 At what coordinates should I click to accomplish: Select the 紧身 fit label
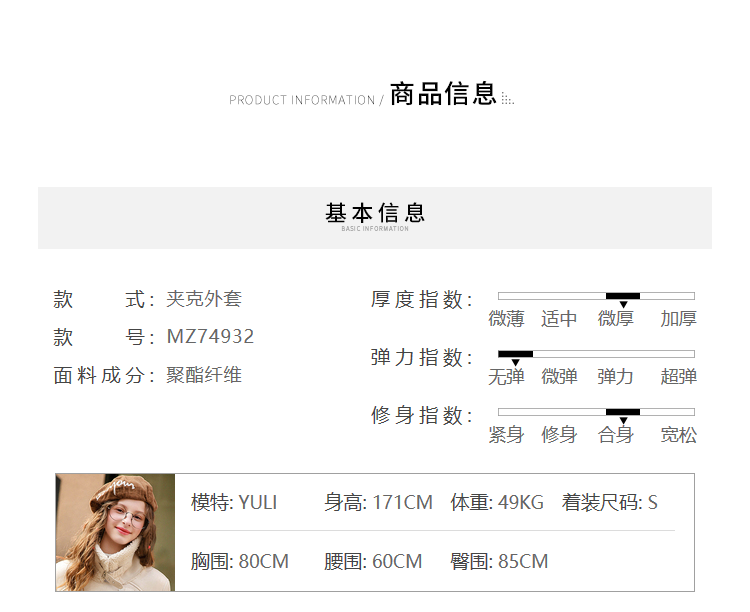click(506, 435)
